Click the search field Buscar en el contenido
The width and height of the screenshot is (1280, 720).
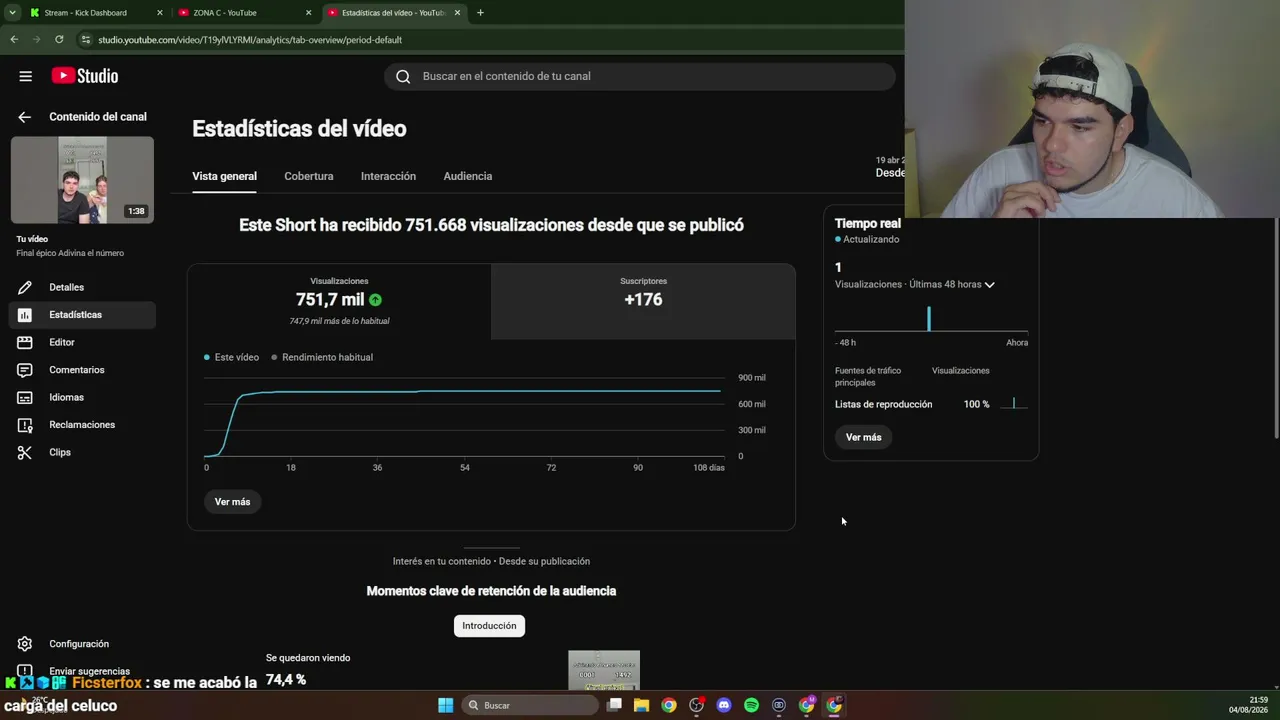click(x=640, y=76)
